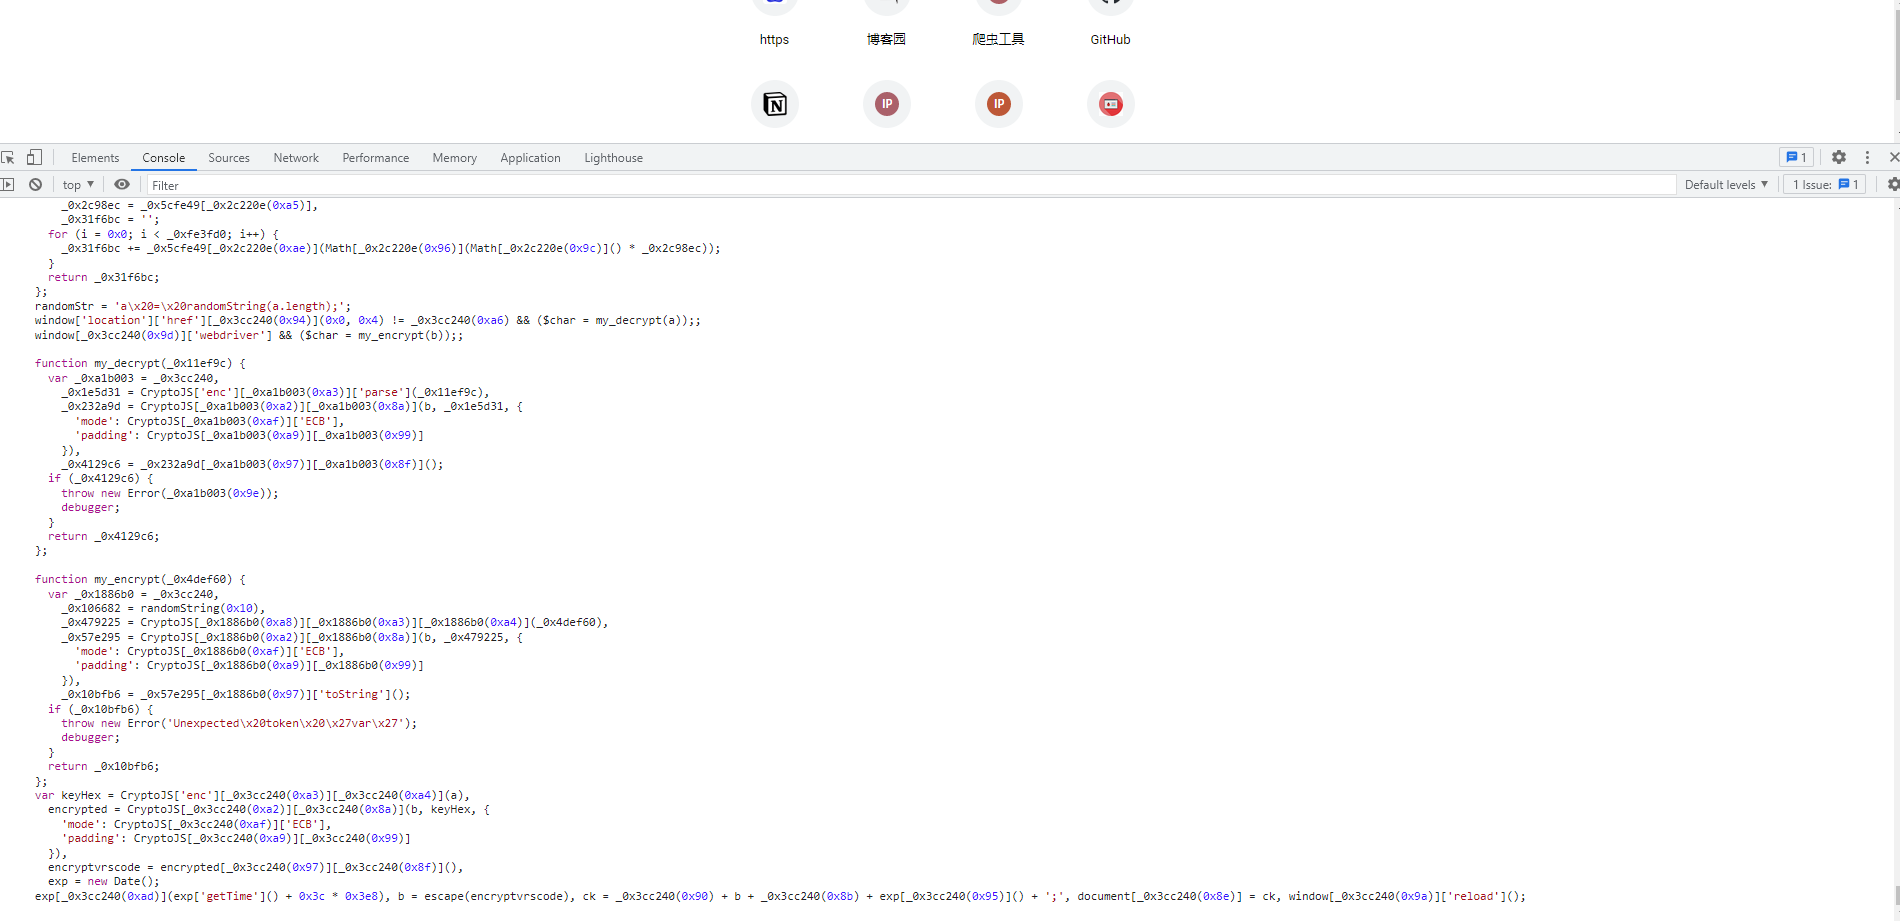Focus the console Filter input field

coord(911,185)
